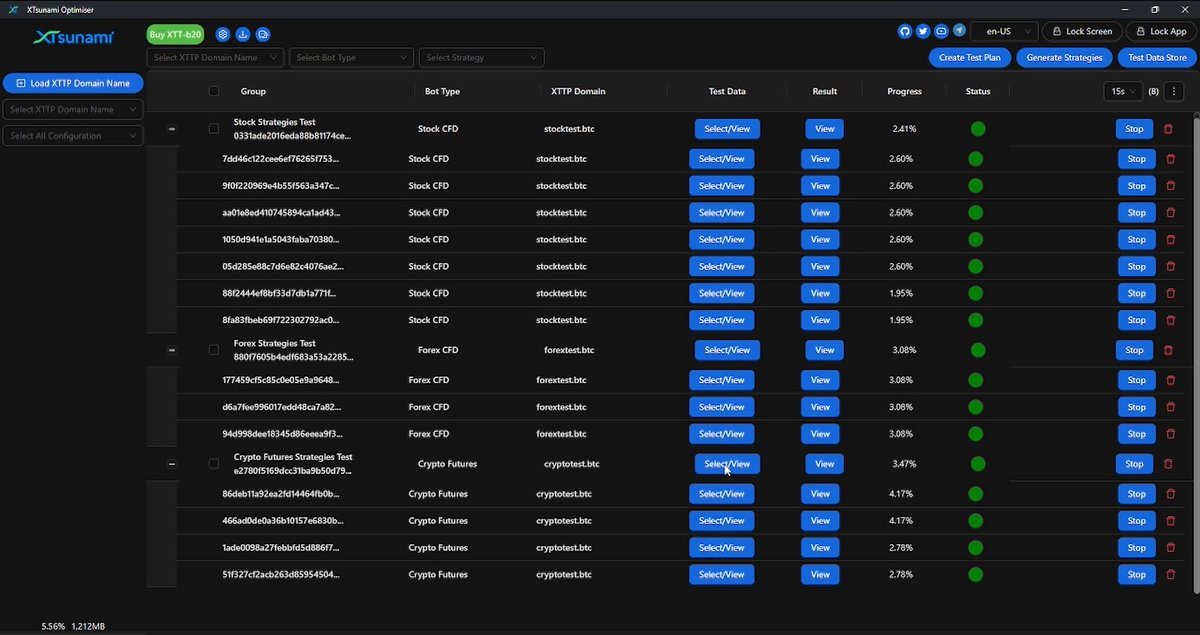Click the 3.47% progress value
Image resolution: width=1200 pixels, height=635 pixels.
tap(904, 464)
